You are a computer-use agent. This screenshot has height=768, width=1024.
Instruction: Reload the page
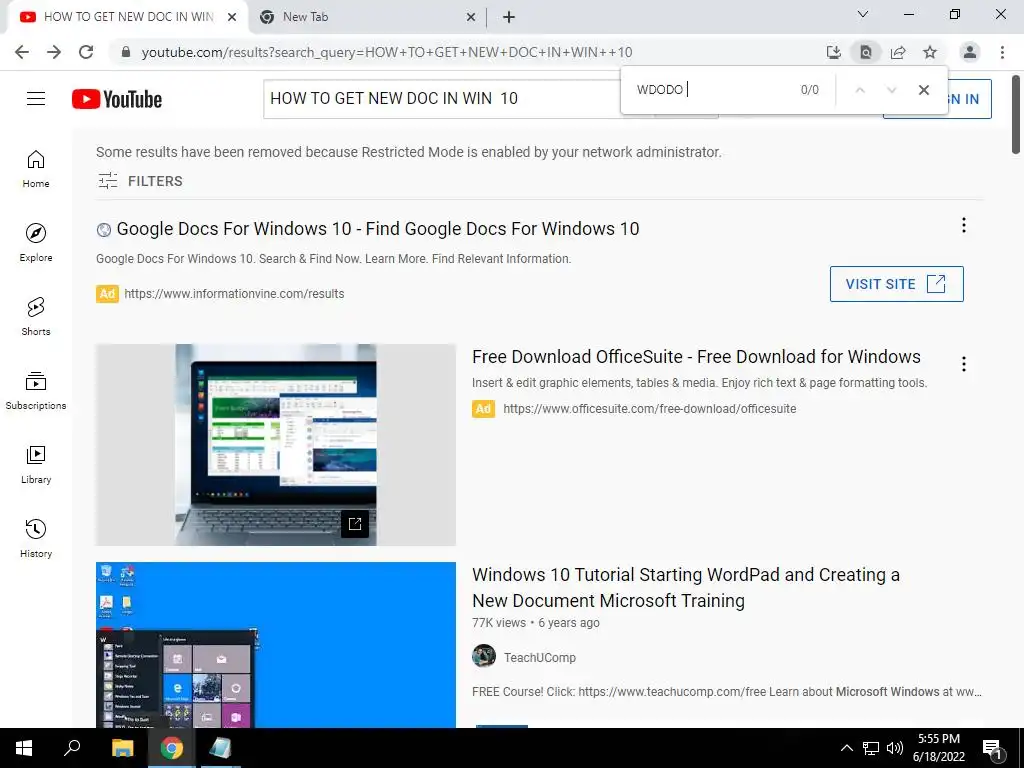tap(86, 52)
